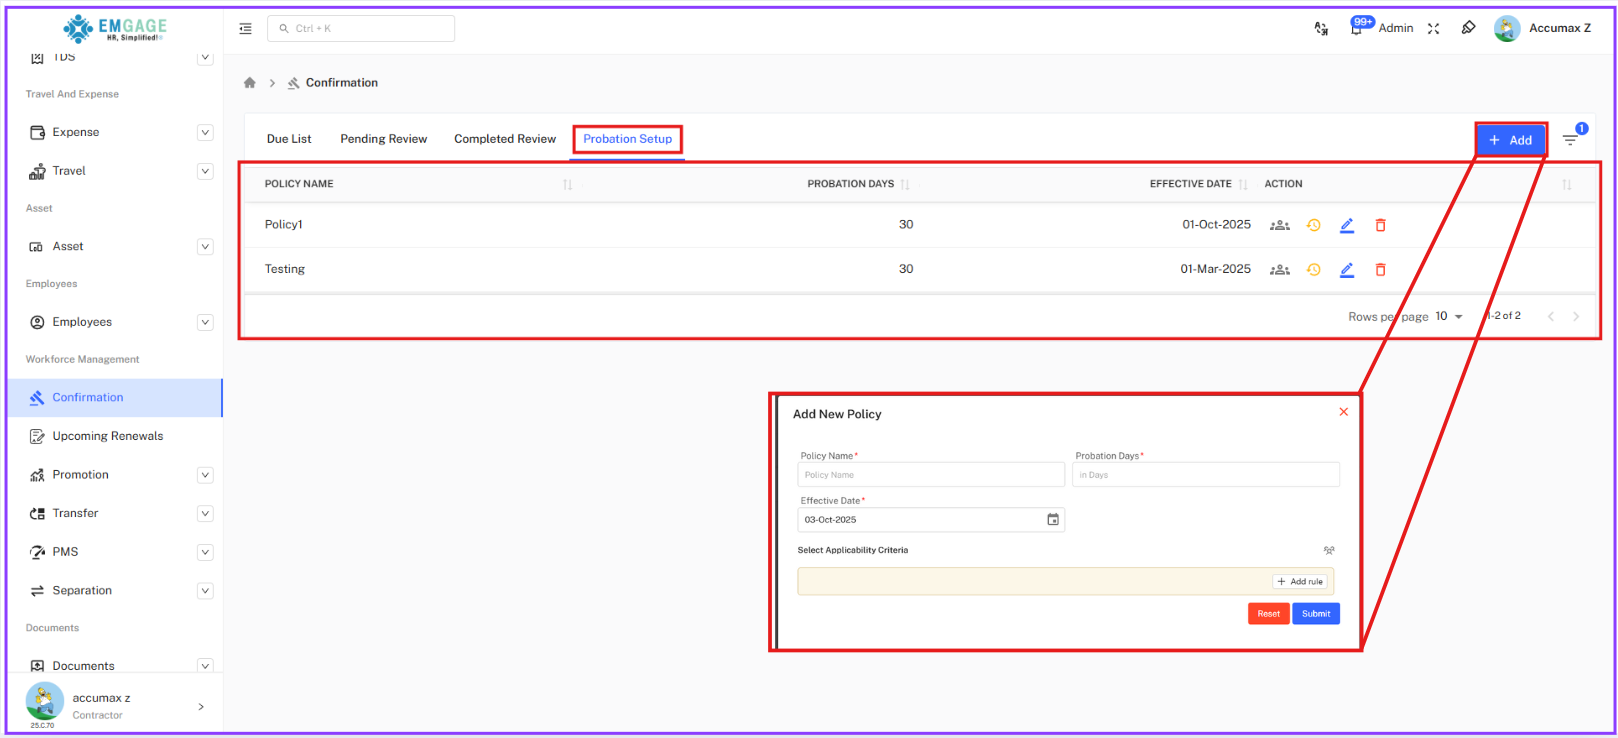Click the edit pencil icon for Policy1
The image size is (1618, 738).
1347,225
